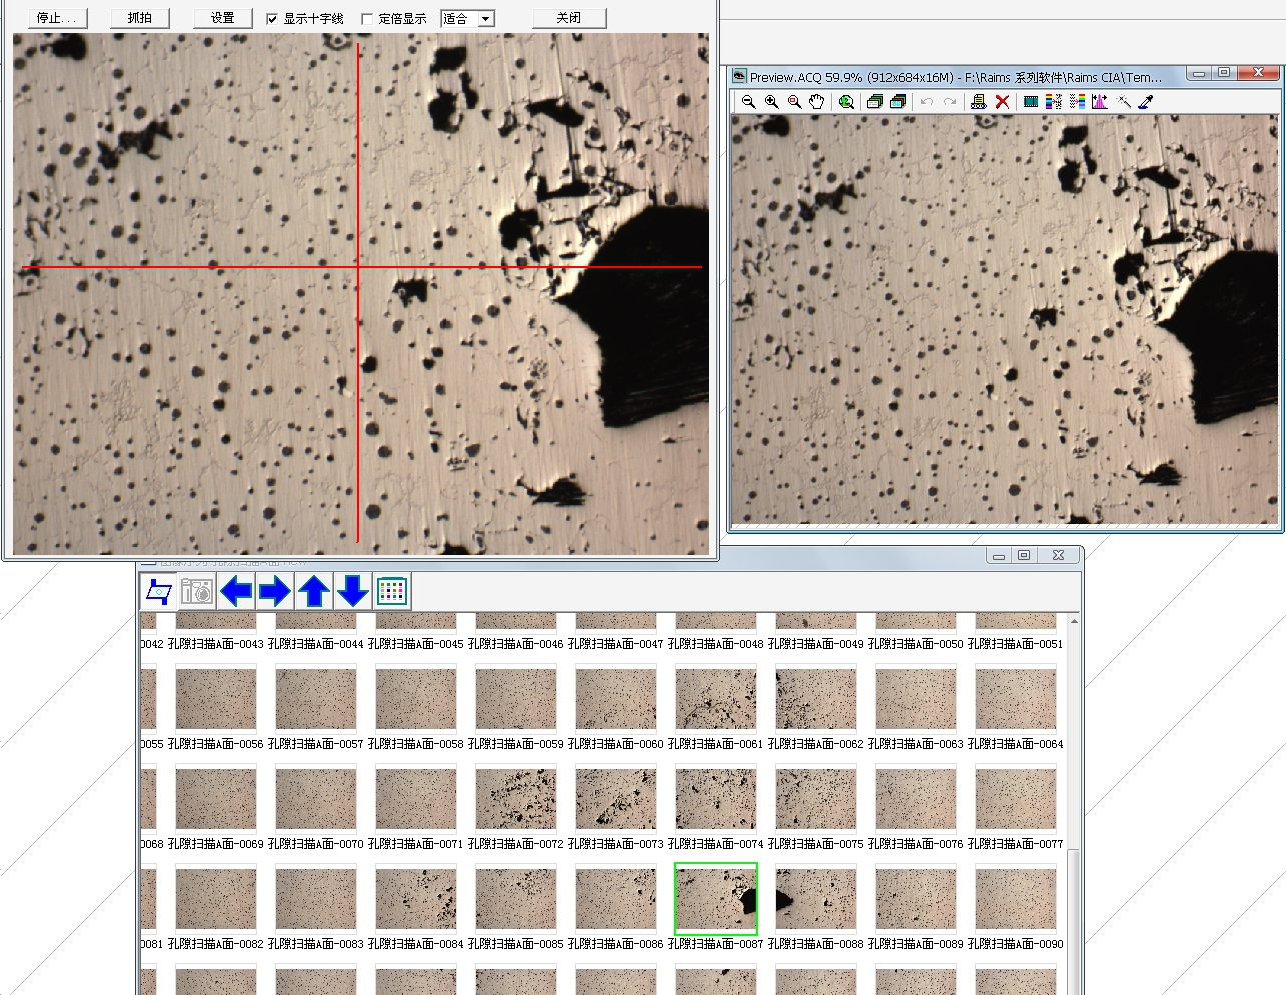Click the blue left arrow button
The width and height of the screenshot is (1286, 995).
236,592
